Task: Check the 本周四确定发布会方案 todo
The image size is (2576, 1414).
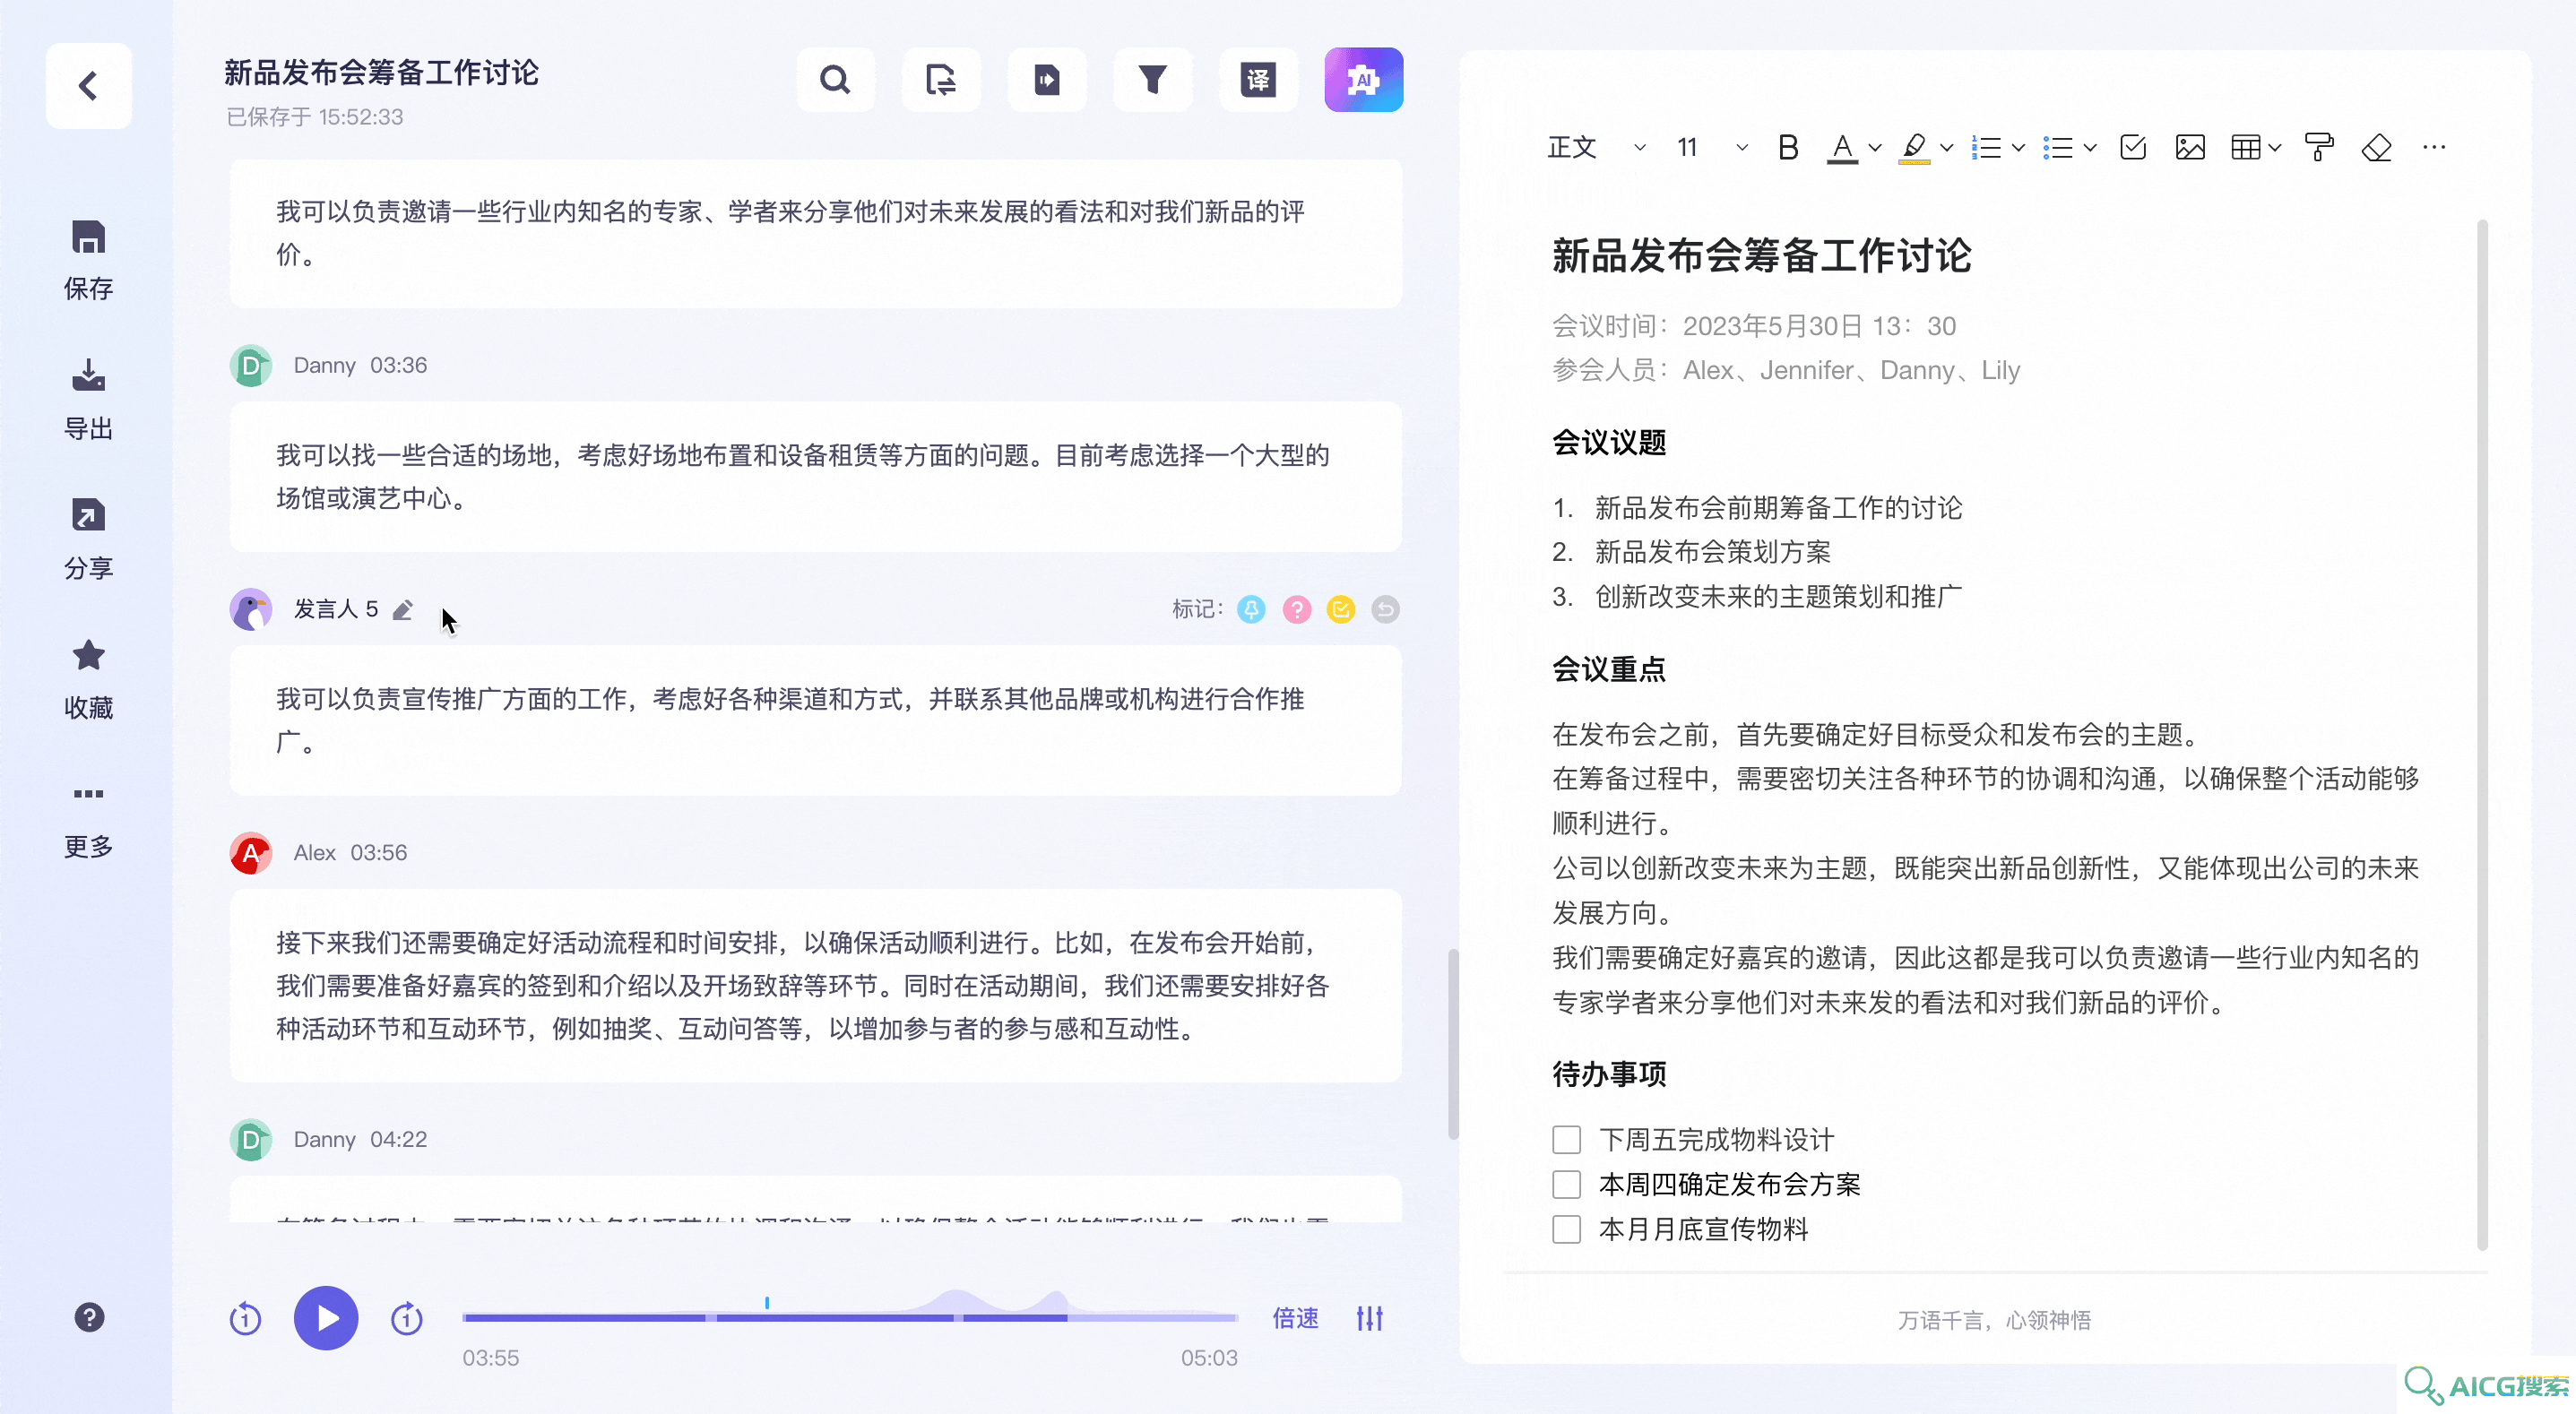Action: (1566, 1185)
